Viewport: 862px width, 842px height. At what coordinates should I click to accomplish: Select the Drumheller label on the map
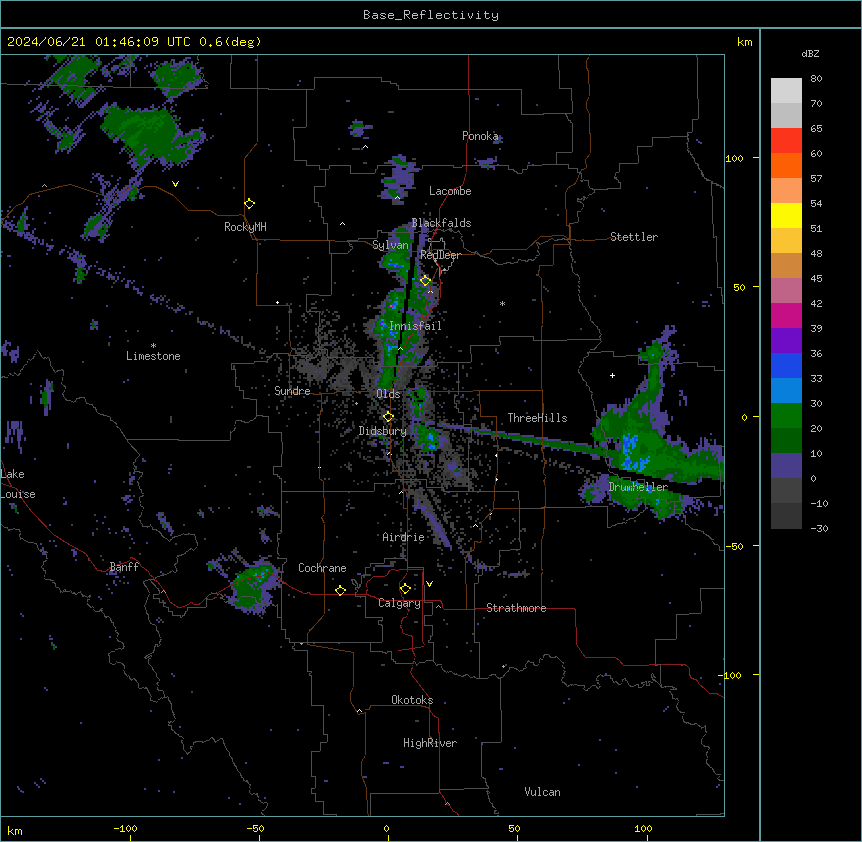[x=638, y=487]
